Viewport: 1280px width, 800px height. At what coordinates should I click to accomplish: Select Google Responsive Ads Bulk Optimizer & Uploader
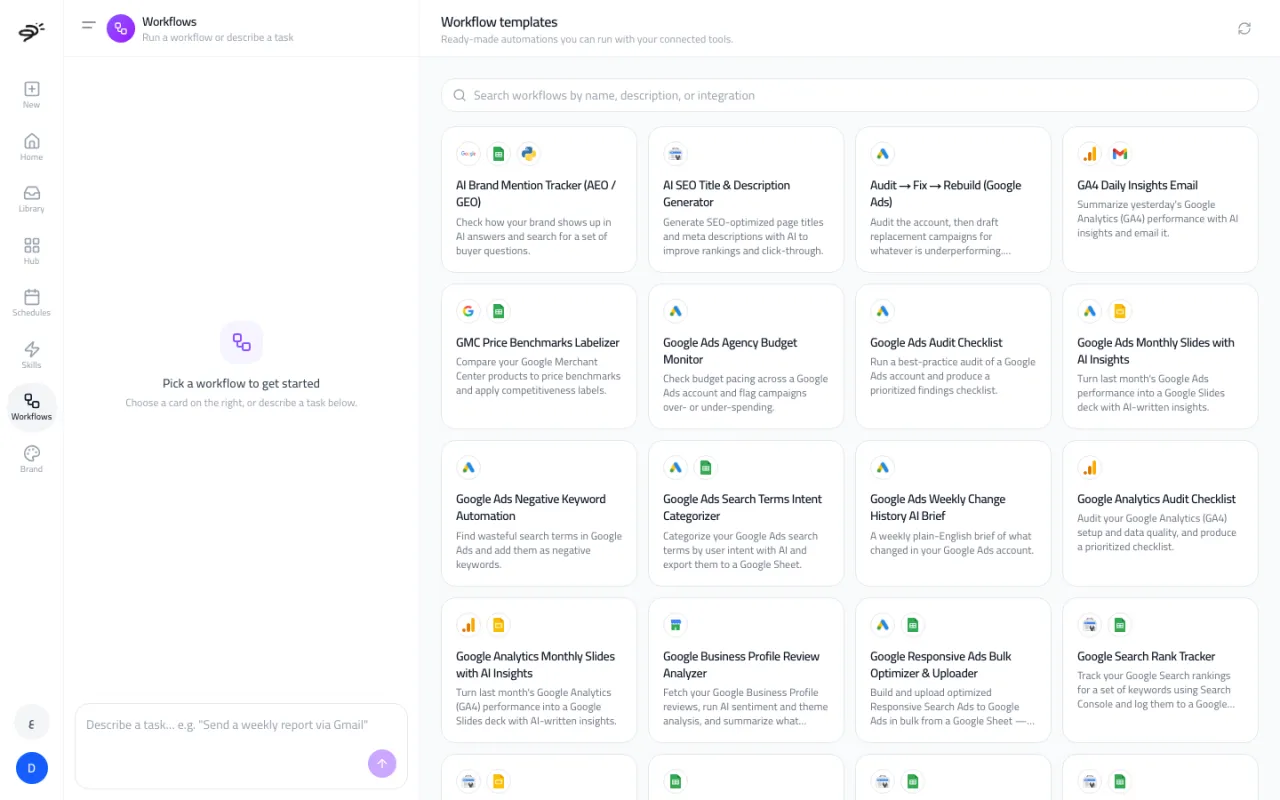point(953,670)
